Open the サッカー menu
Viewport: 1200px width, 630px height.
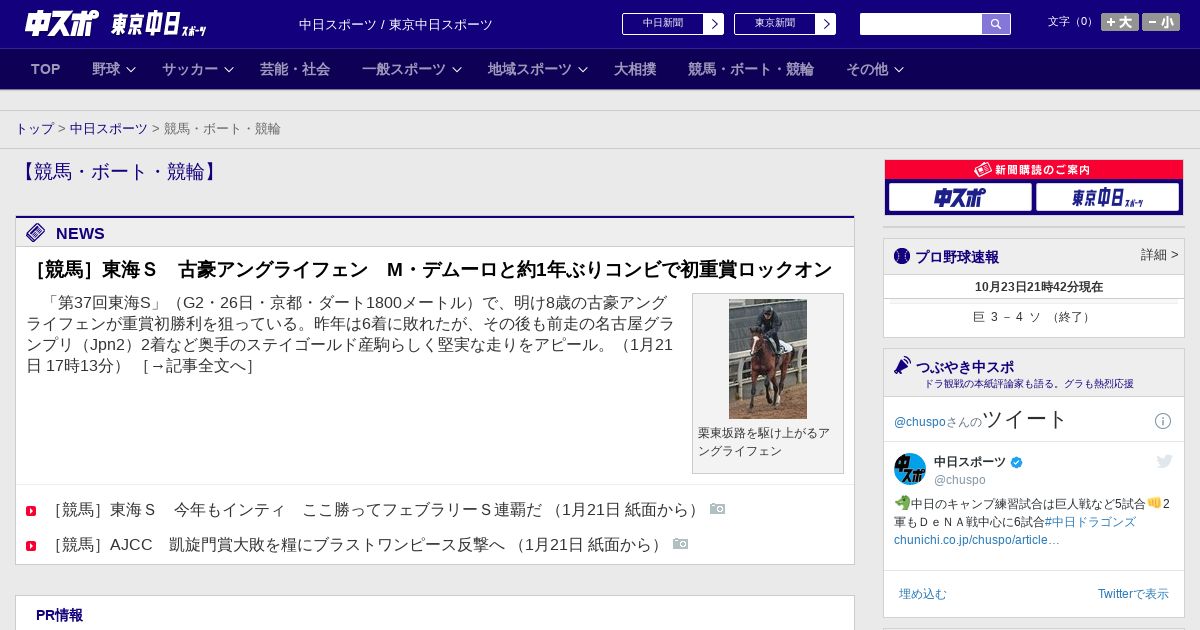(190, 69)
